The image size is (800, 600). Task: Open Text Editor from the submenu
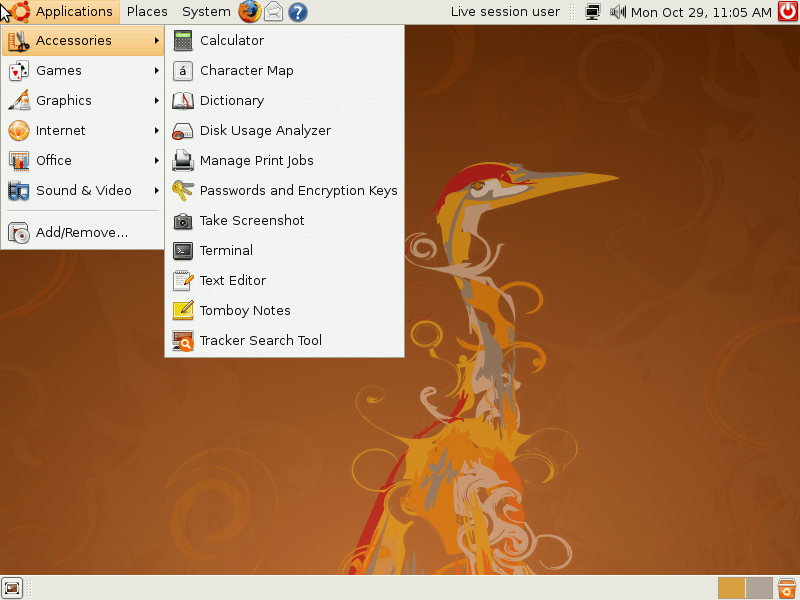pos(285,281)
